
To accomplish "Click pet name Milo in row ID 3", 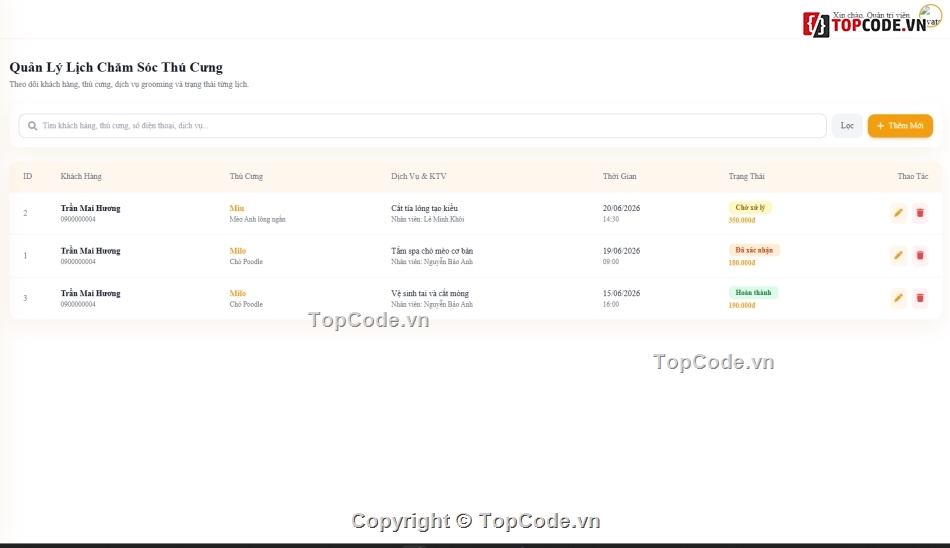I will click(238, 293).
